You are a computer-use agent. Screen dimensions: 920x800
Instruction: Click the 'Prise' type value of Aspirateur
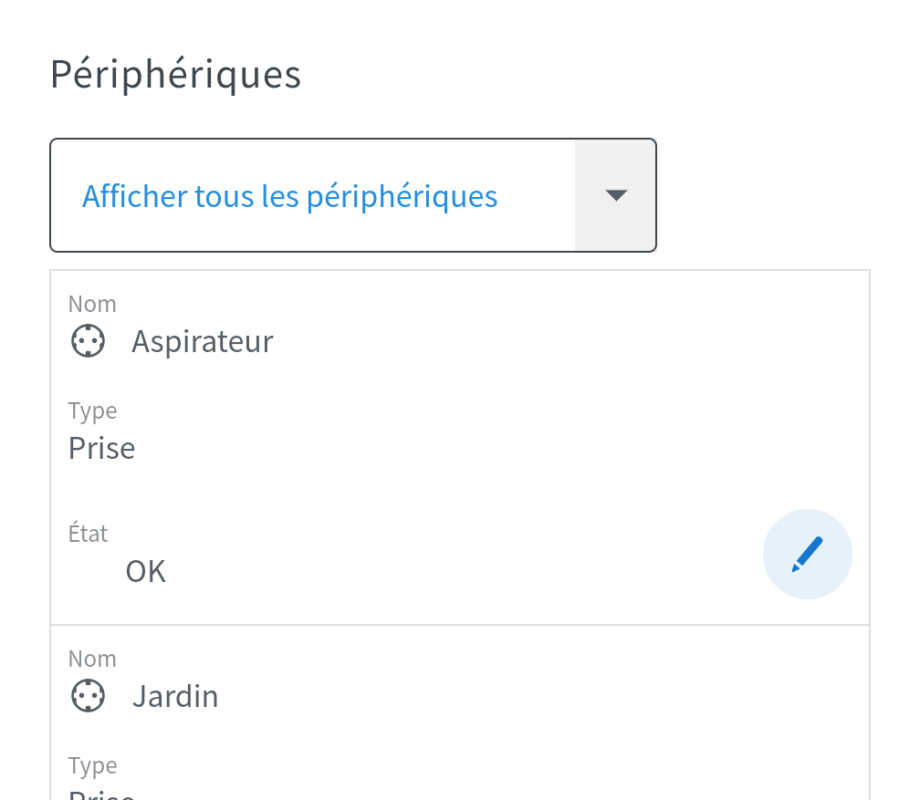[102, 448]
